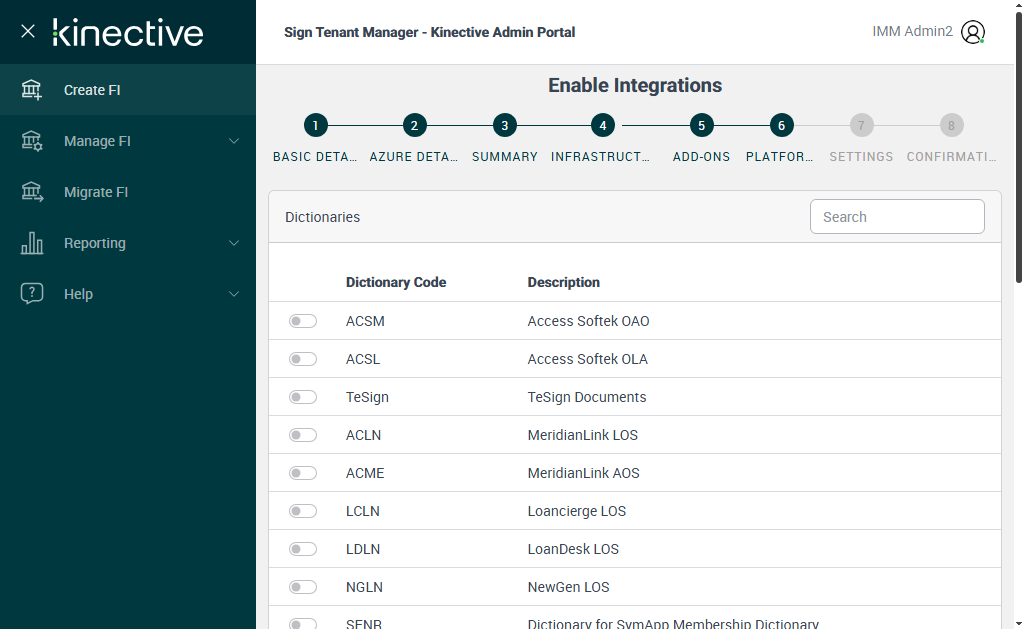Switch on the LCLN Loancierge LOS toggle
The image size is (1024, 629).
[x=303, y=511]
